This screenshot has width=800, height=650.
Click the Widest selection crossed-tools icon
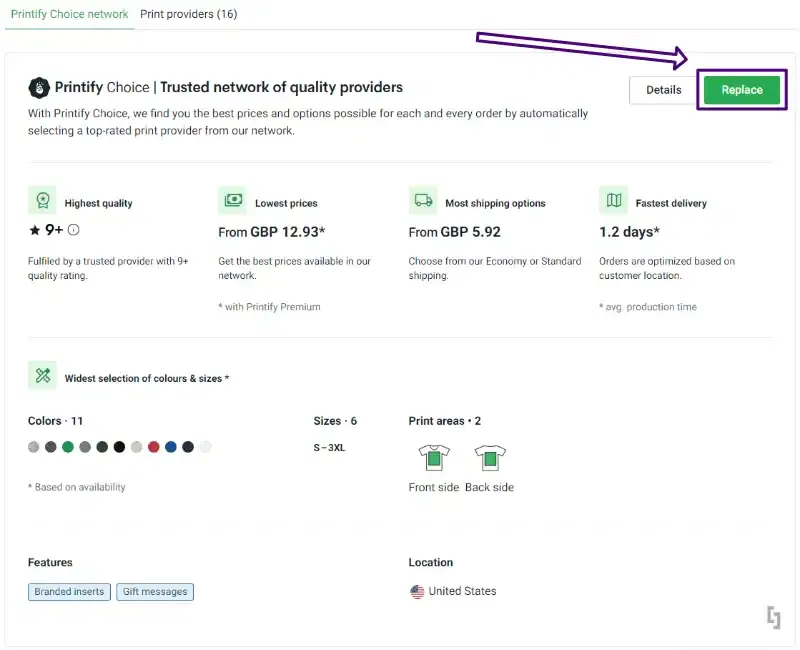point(43,375)
